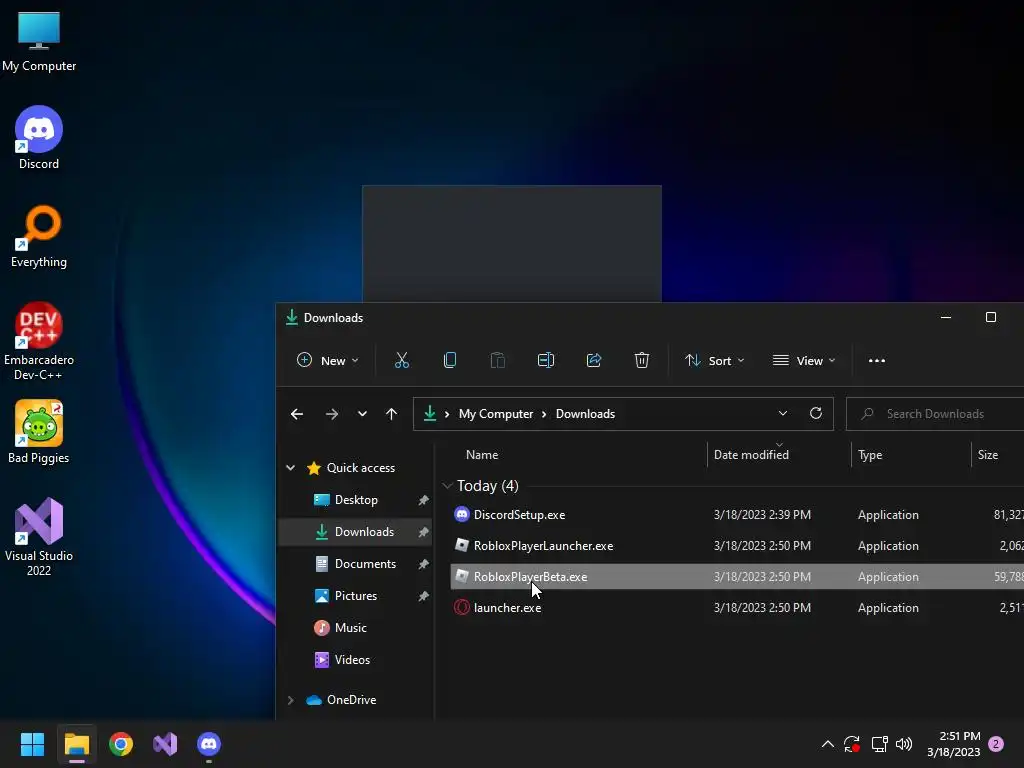Launch Google Chrome from the taskbar

pyautogui.click(x=121, y=744)
